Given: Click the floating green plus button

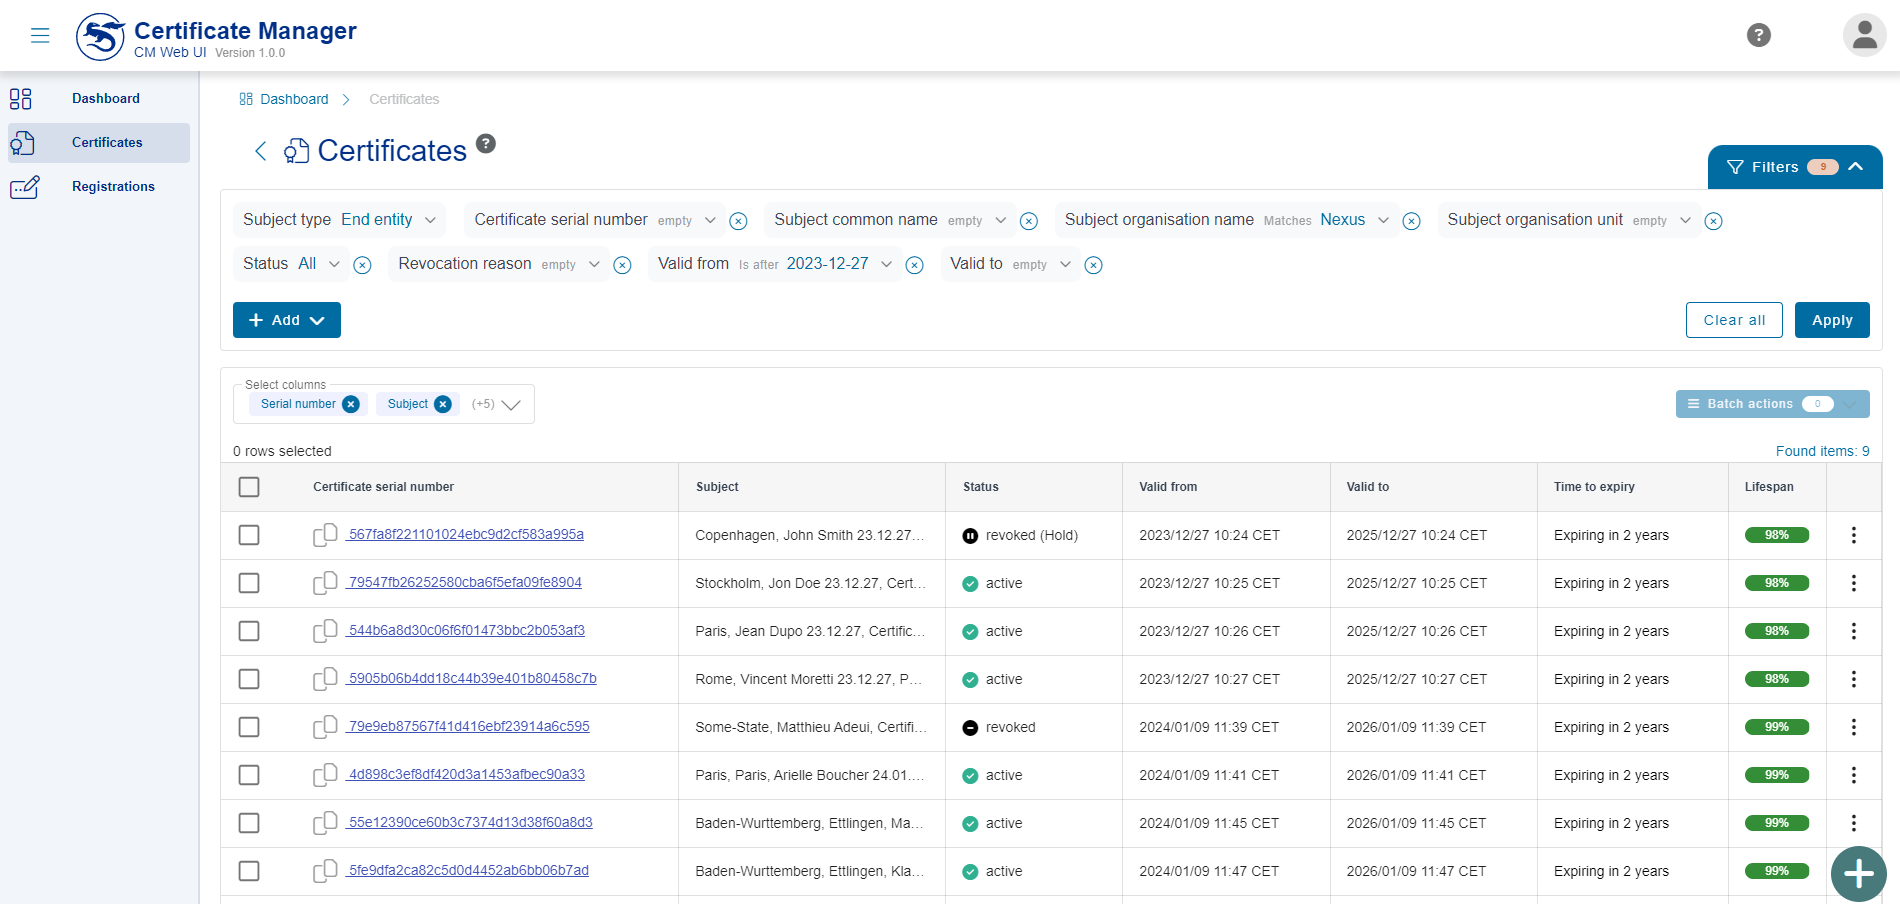Looking at the screenshot, I should (x=1858, y=873).
